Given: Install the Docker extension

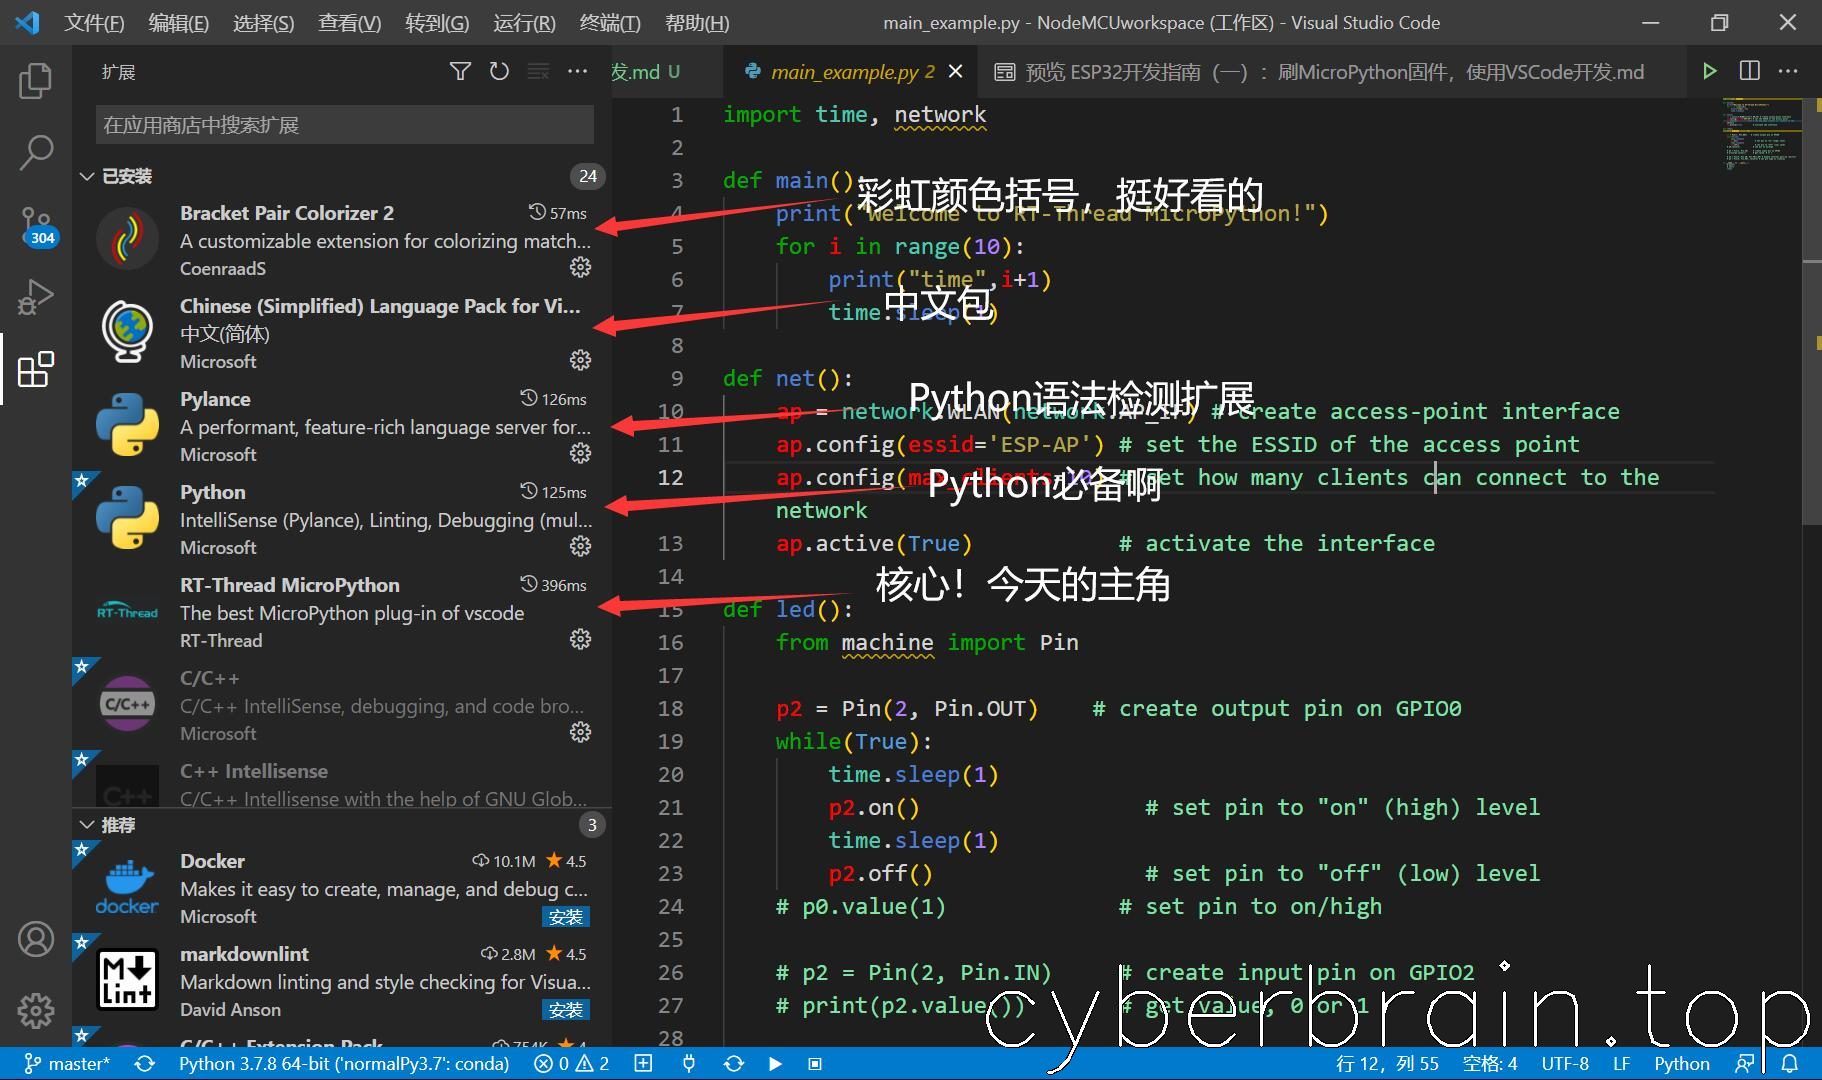Looking at the screenshot, I should [566, 916].
